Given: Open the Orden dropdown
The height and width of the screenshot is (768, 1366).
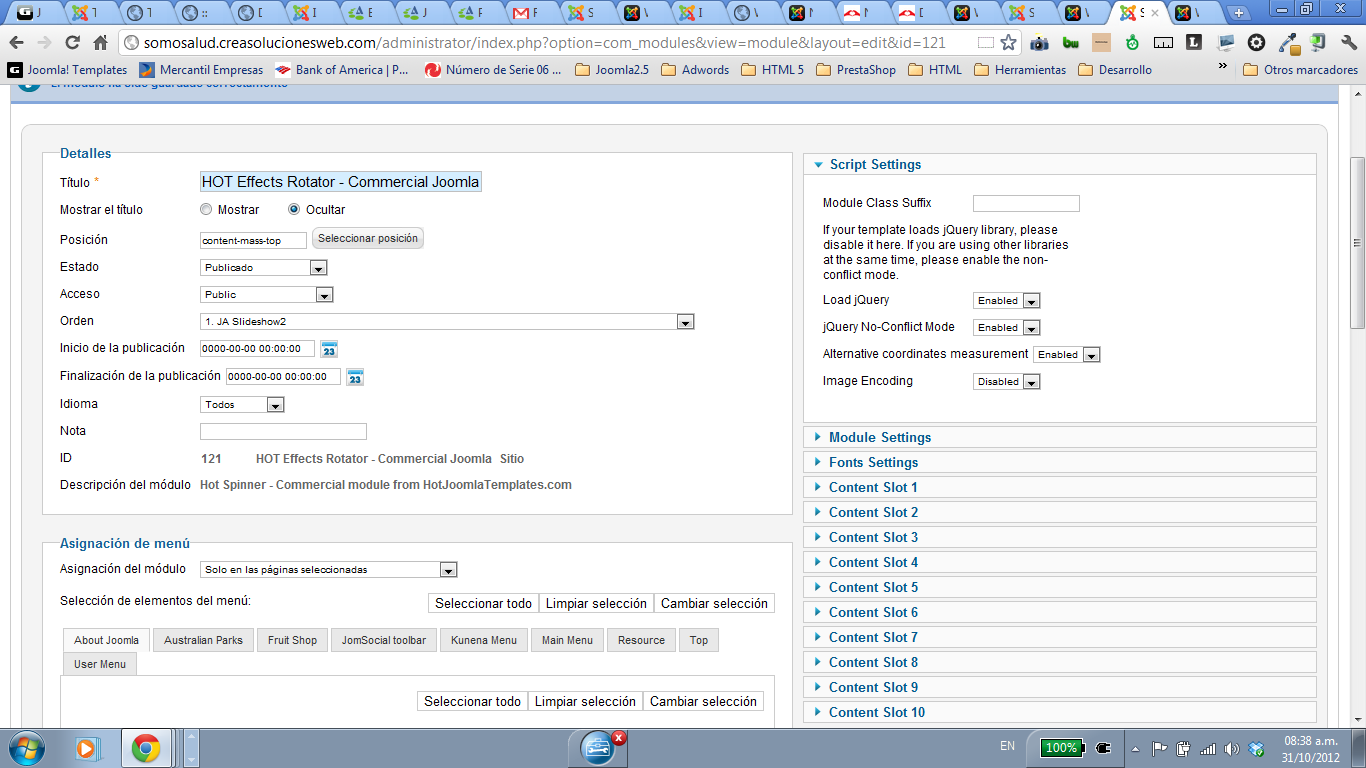Looking at the screenshot, I should pos(447,322).
